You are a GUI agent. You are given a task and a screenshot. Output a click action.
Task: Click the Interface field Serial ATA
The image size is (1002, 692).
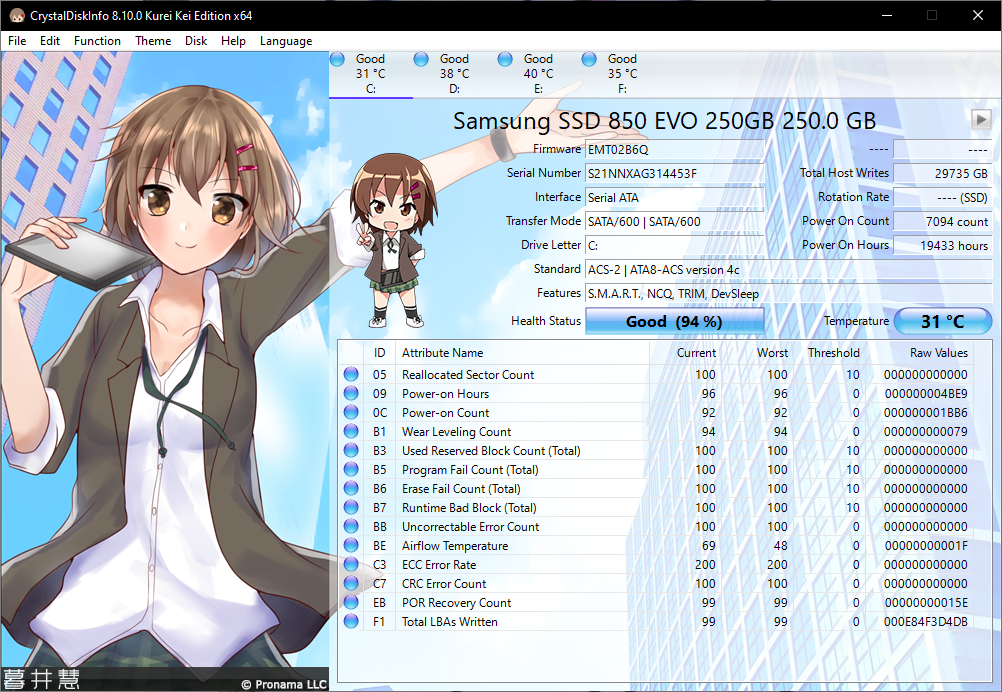pyautogui.click(x=674, y=197)
